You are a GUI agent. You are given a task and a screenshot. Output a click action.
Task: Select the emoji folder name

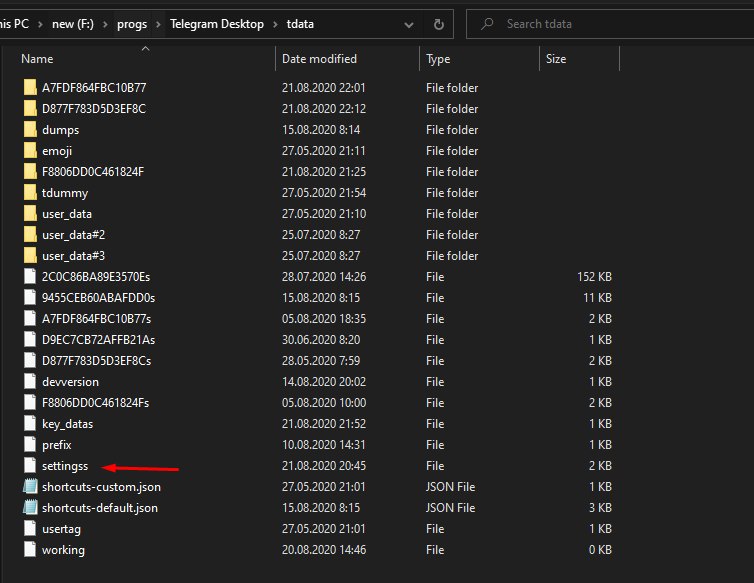click(57, 151)
